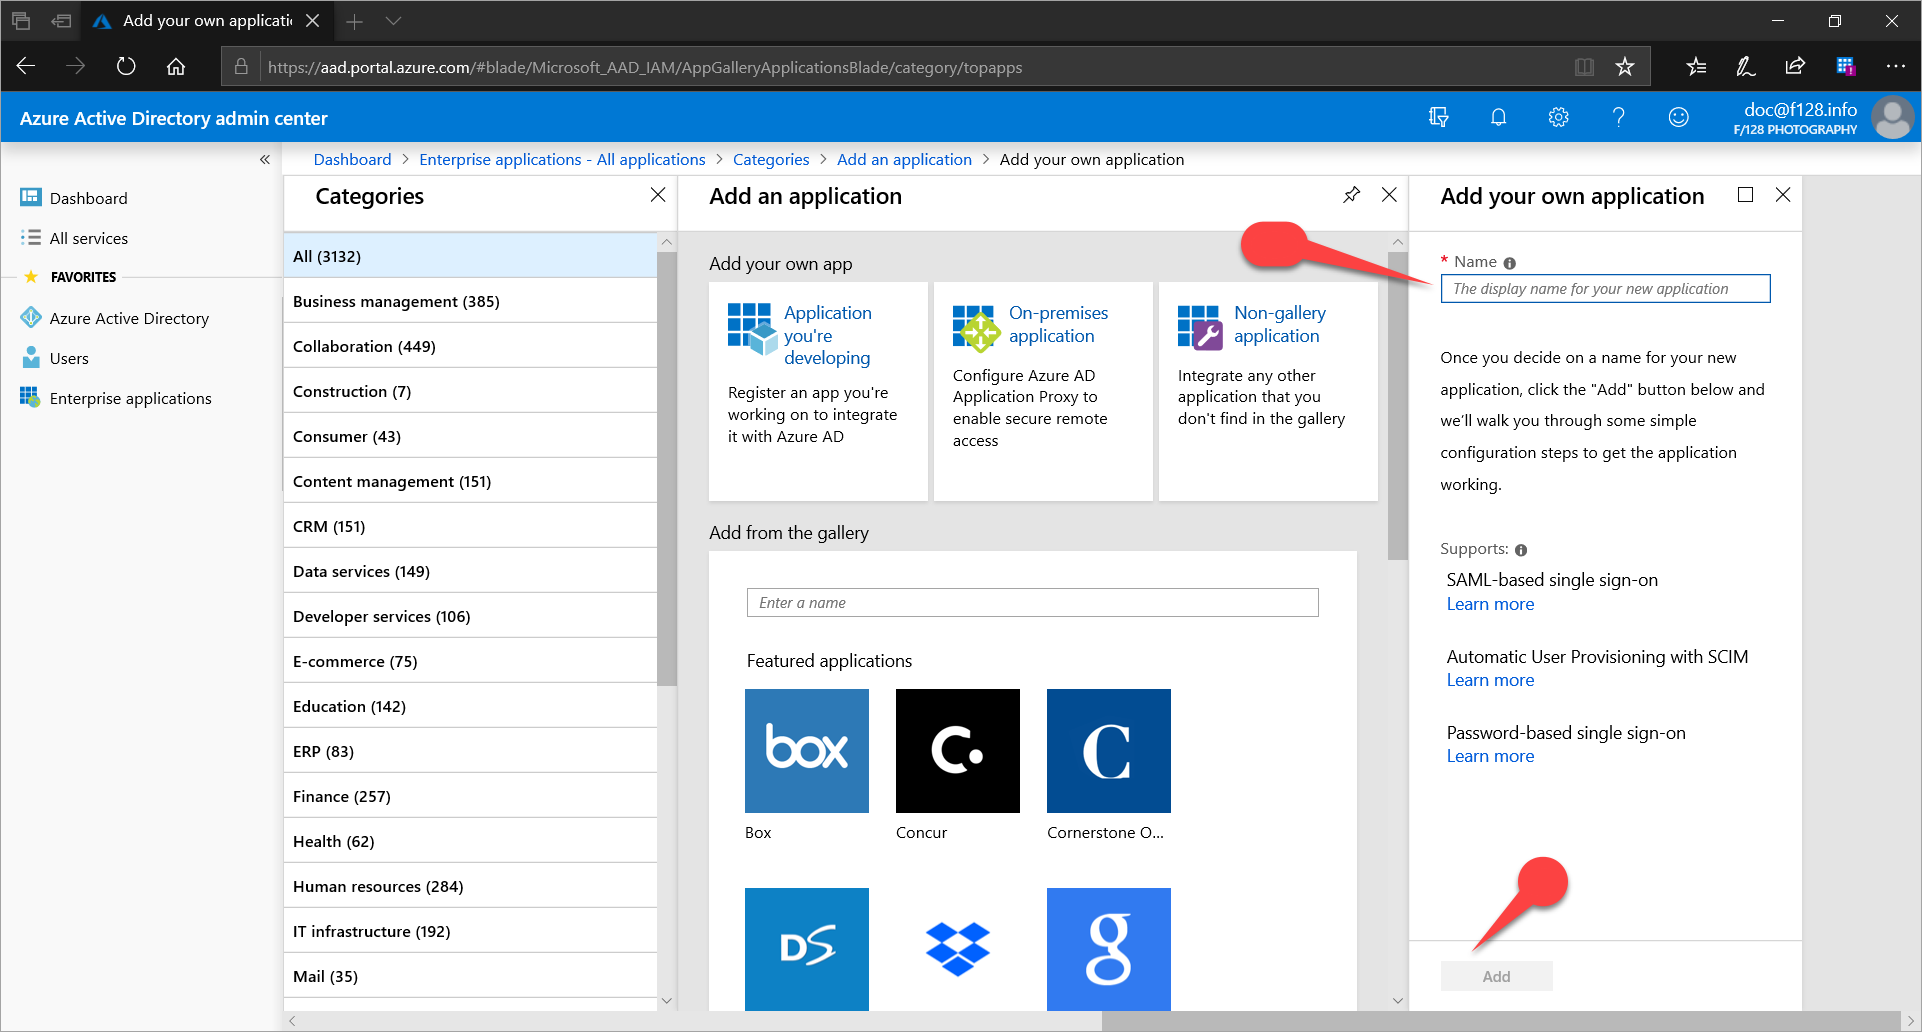Click the Name field info icon
Viewport: 1922px width, 1032px height.
tap(1509, 263)
